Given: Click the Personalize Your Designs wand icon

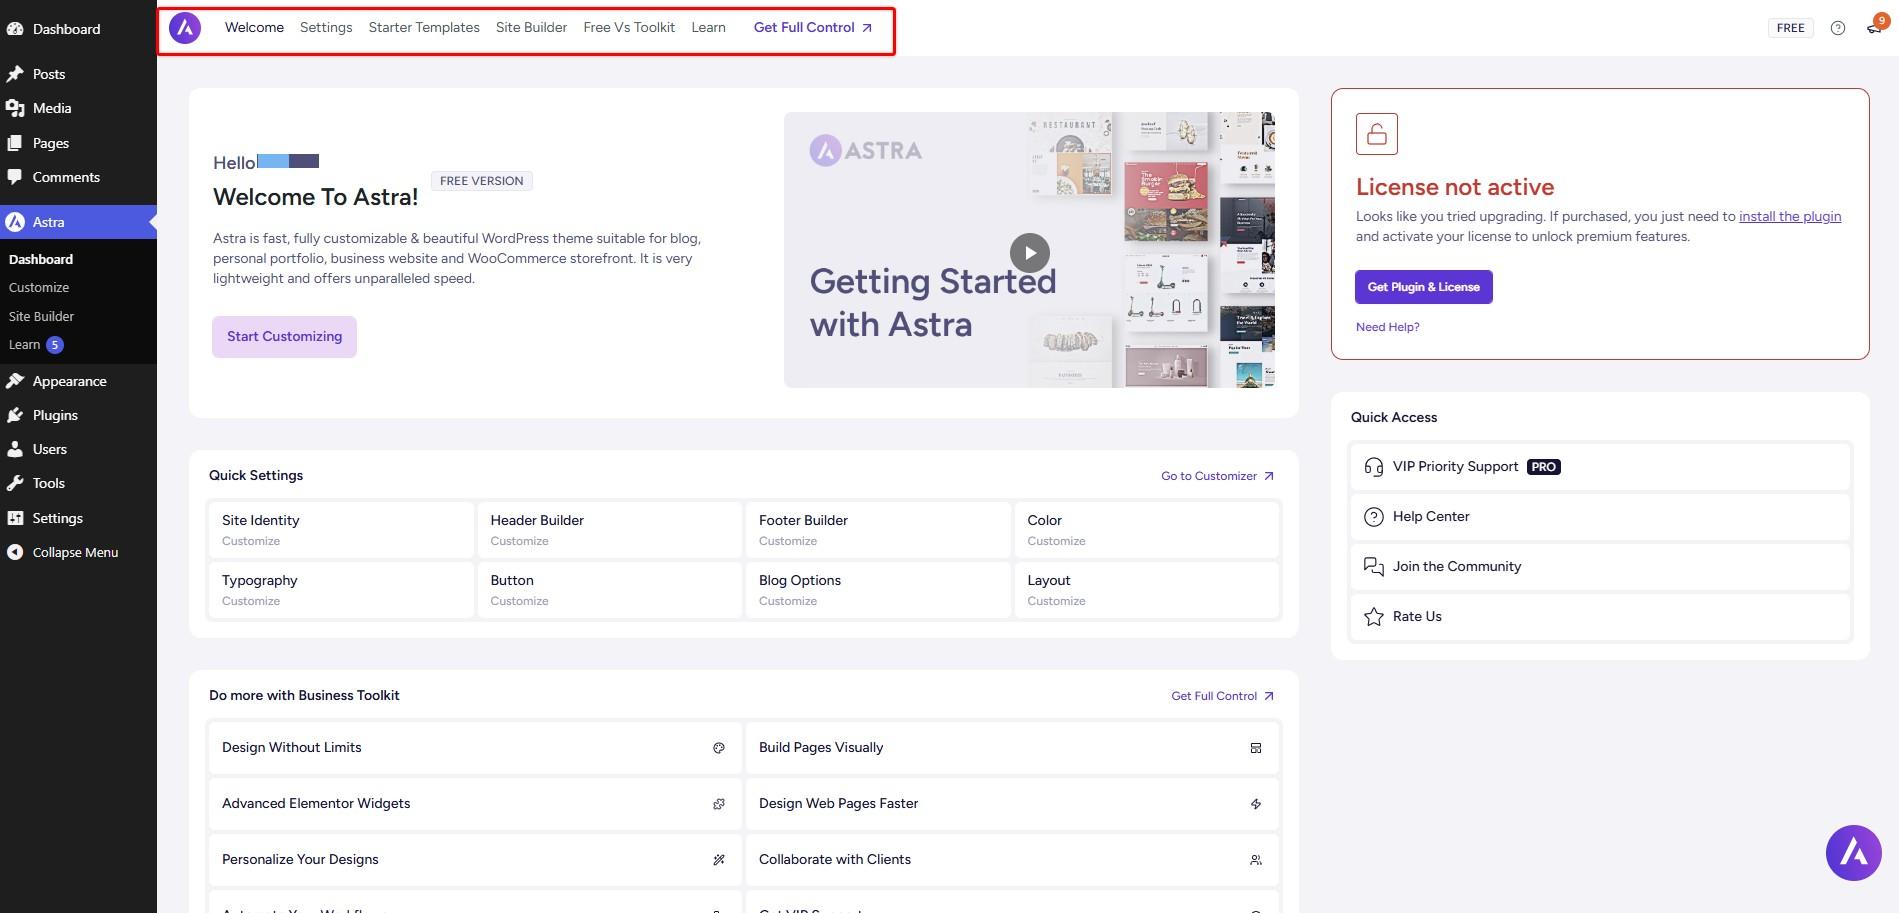Looking at the screenshot, I should 718,860.
